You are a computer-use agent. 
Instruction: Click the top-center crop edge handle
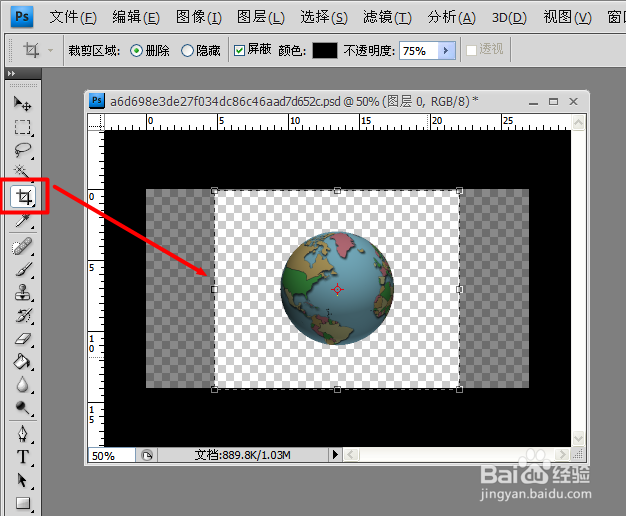(x=337, y=191)
